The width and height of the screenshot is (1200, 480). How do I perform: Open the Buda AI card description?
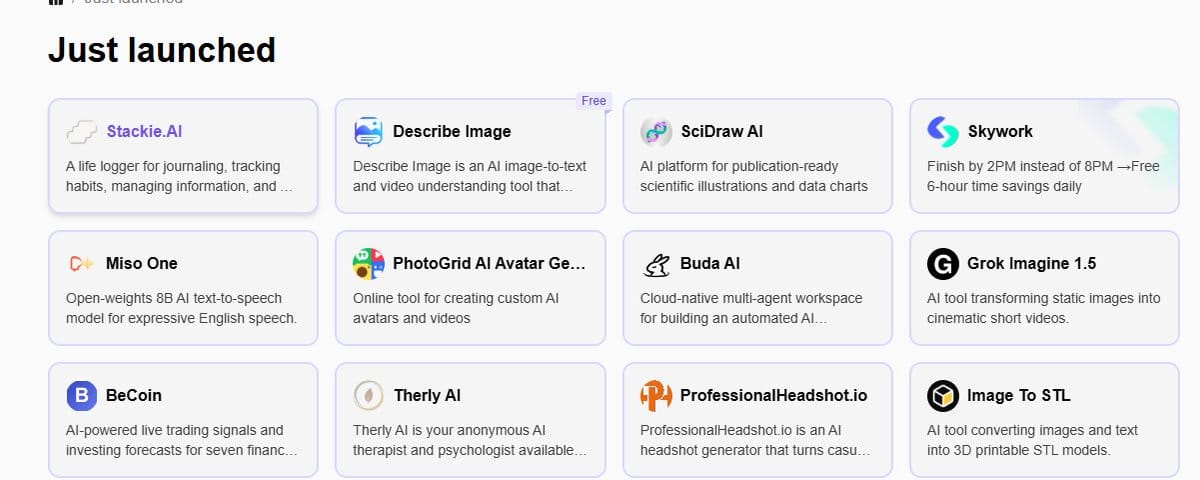point(751,308)
